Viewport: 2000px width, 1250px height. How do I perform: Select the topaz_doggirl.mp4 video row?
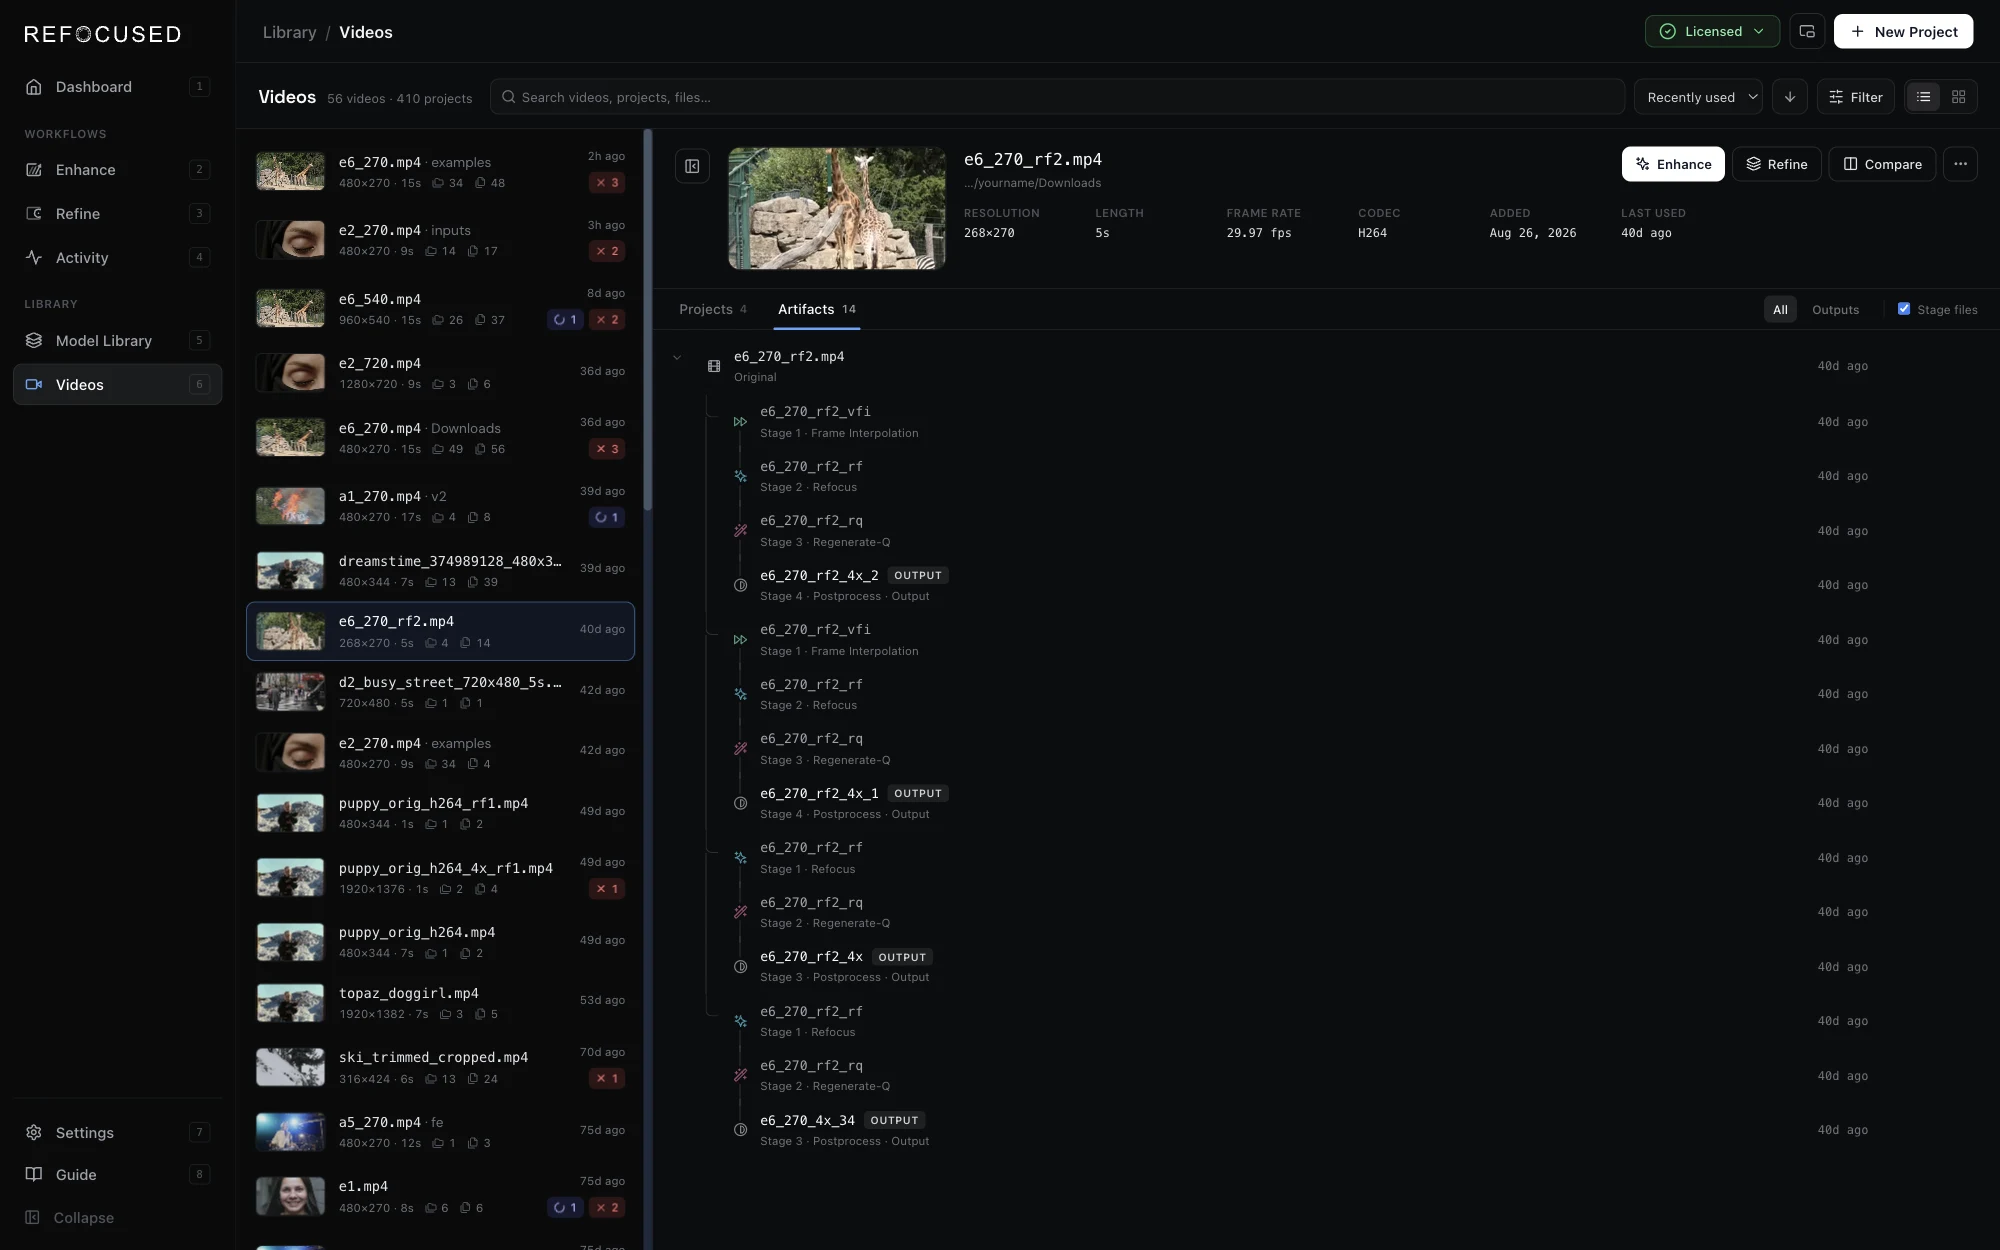(440, 1003)
